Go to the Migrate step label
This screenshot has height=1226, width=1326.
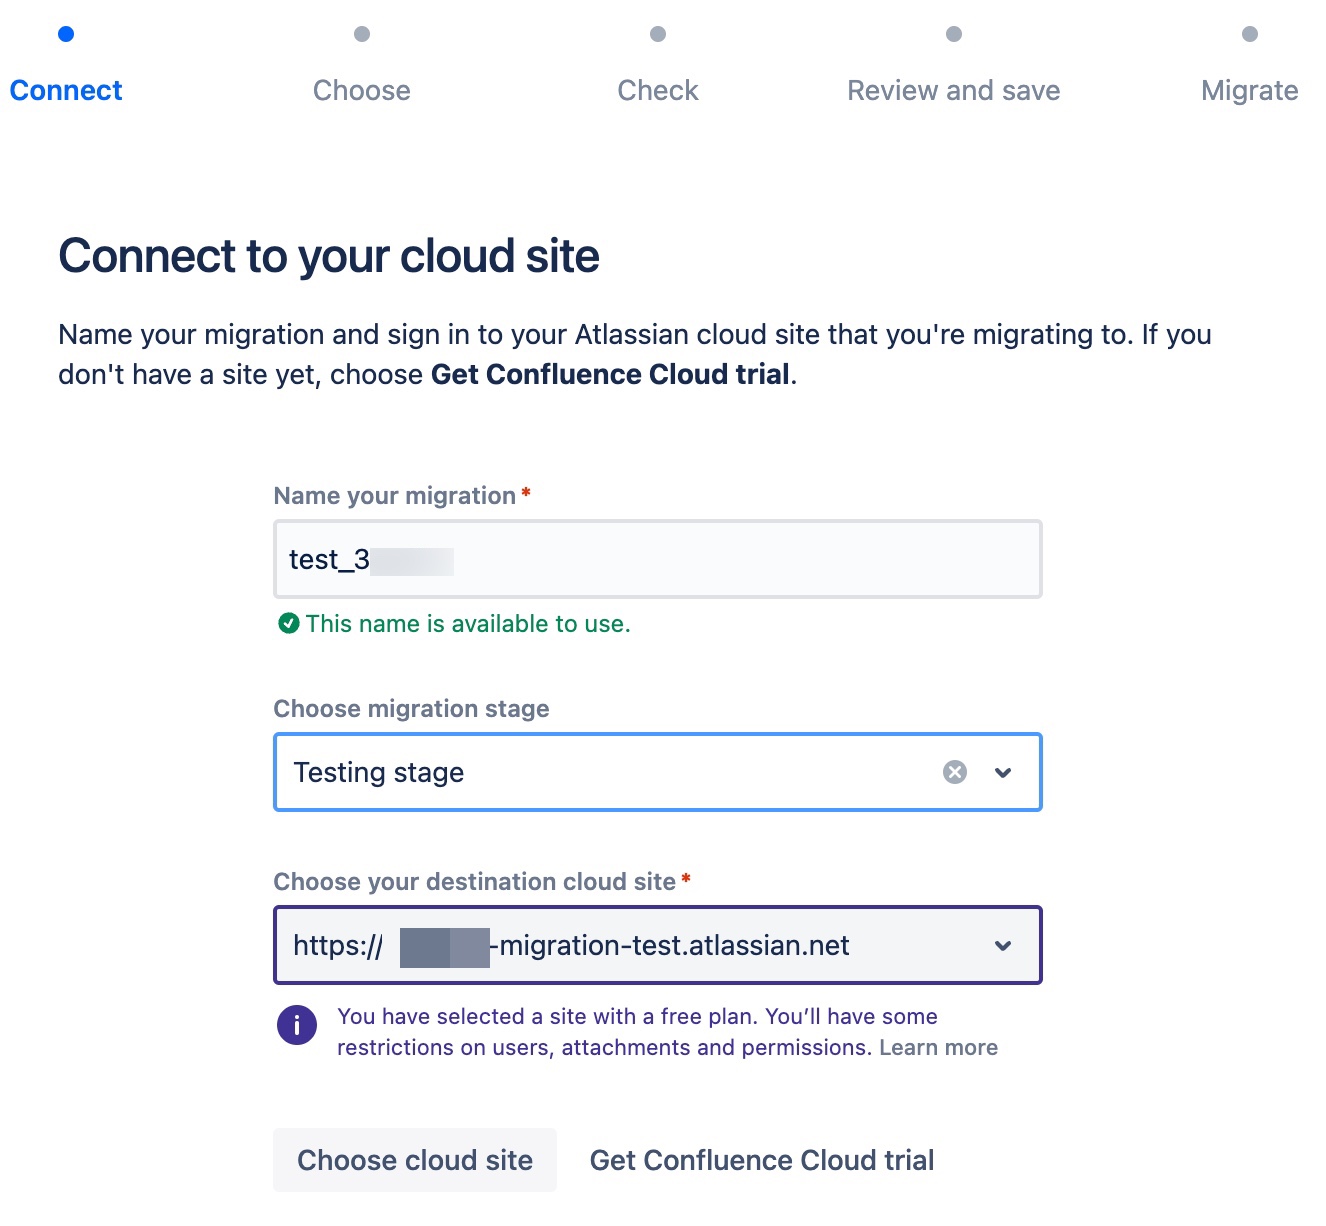1250,91
